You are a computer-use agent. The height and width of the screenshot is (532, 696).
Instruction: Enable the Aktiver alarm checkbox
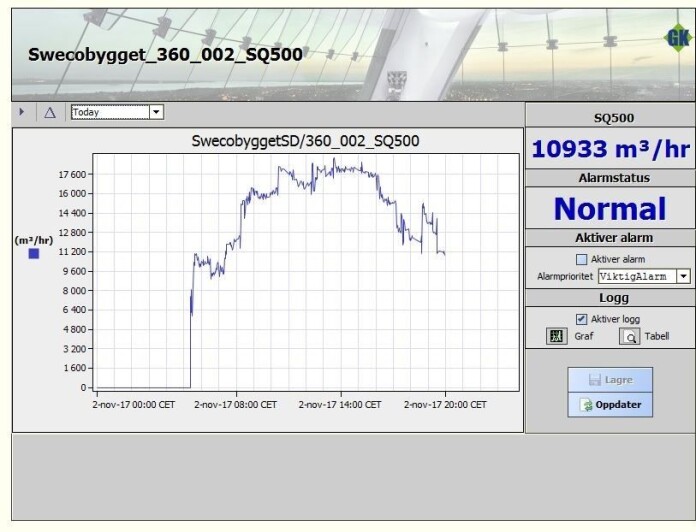[x=581, y=259]
